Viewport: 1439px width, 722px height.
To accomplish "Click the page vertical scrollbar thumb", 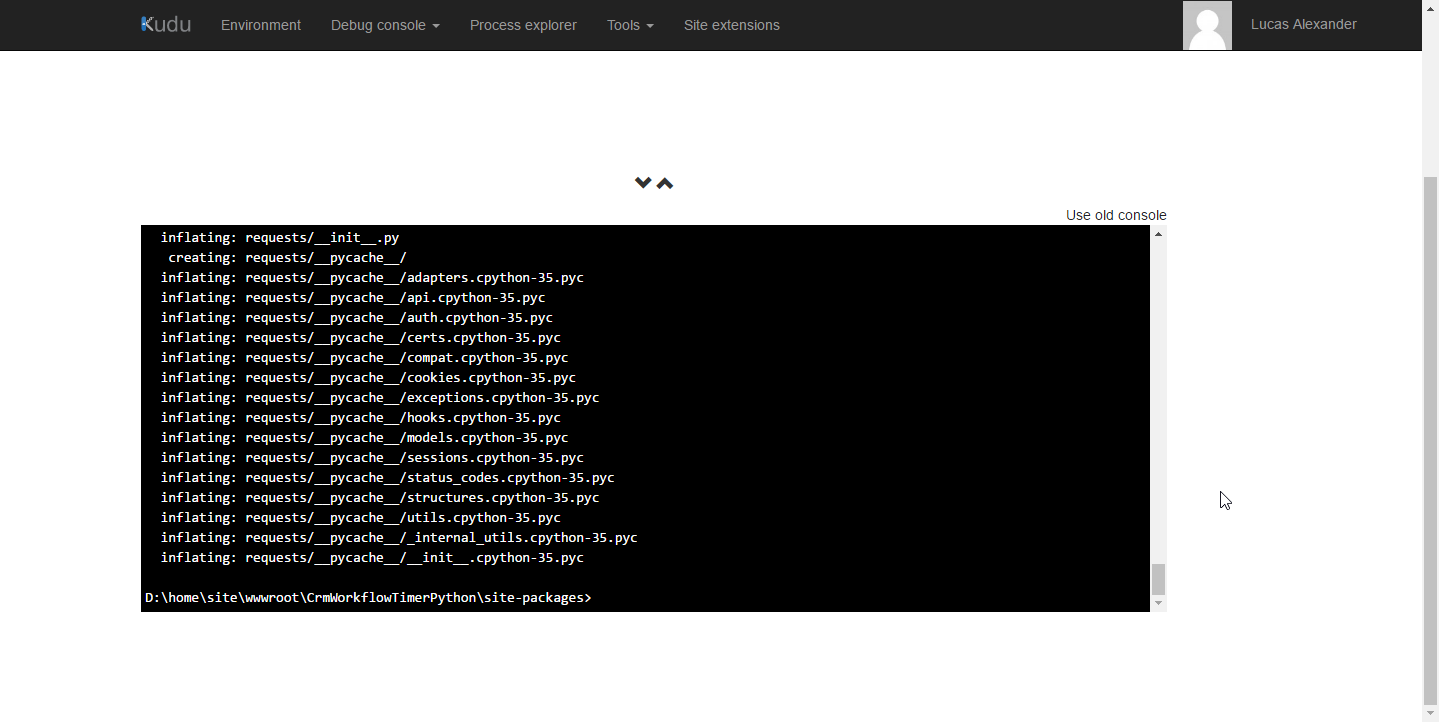I will click(x=1430, y=440).
